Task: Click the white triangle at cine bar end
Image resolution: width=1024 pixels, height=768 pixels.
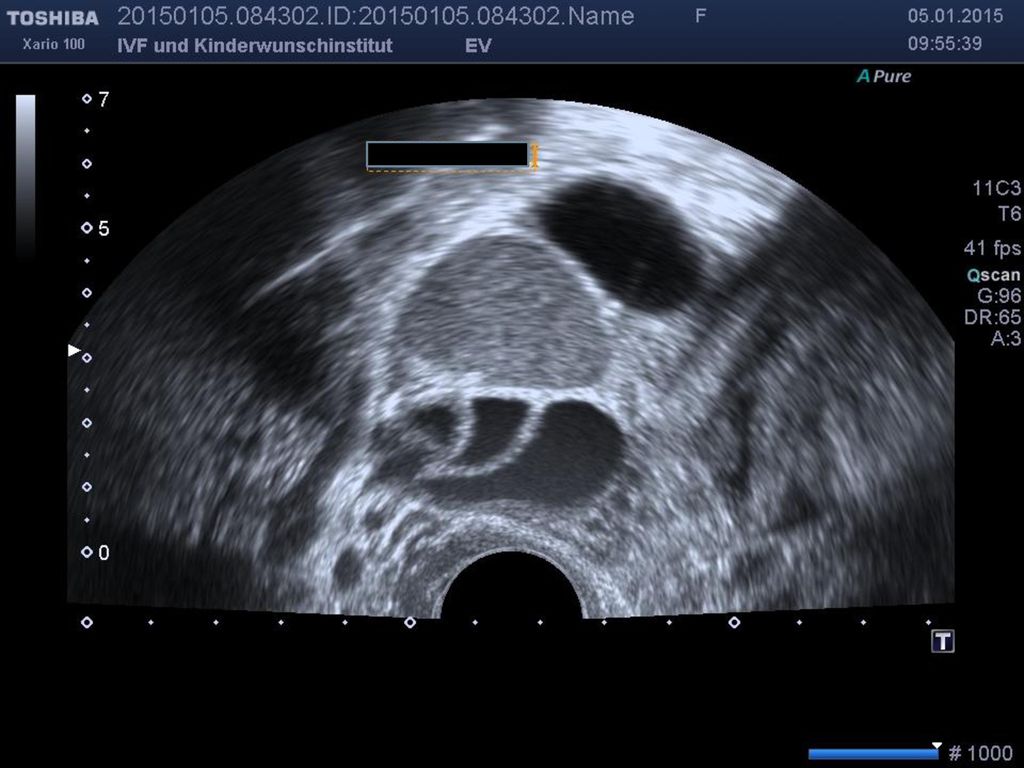Action: 936,746
